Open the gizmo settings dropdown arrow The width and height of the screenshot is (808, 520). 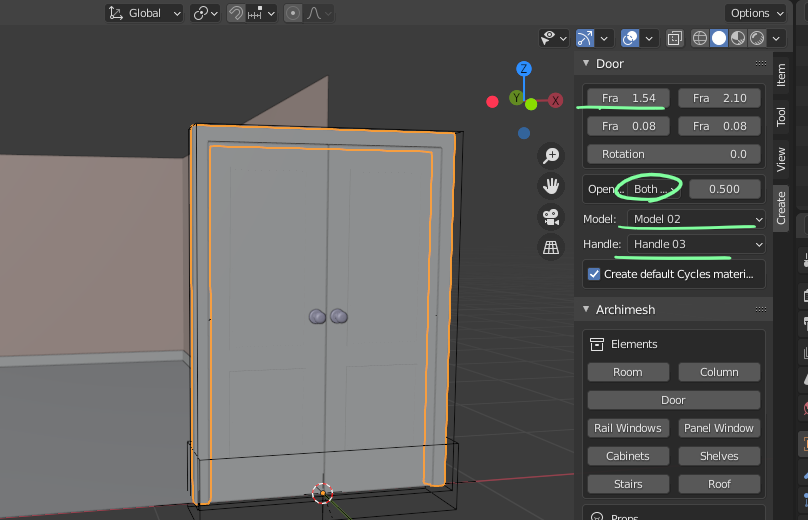(604, 38)
